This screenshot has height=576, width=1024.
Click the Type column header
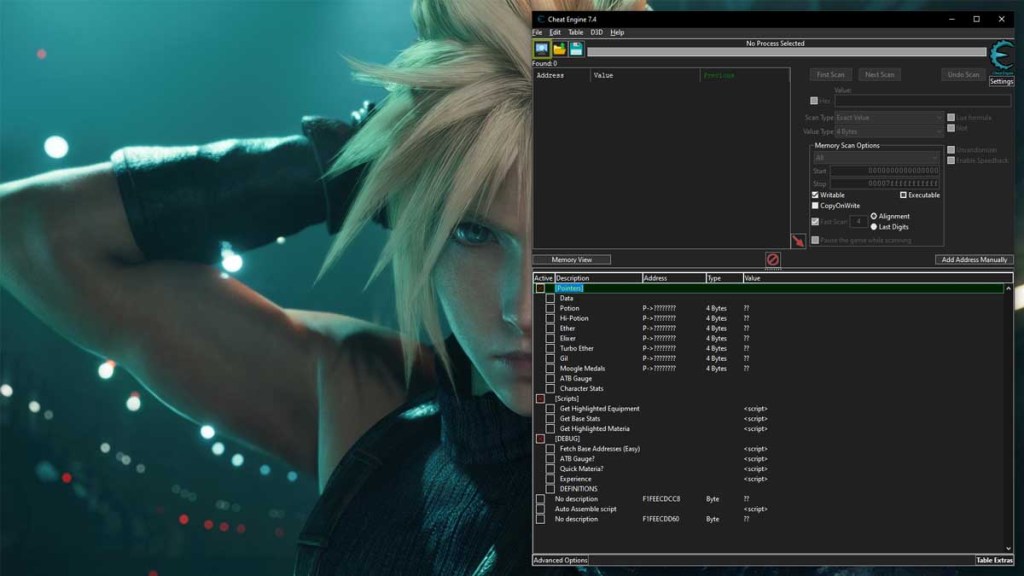click(724, 278)
